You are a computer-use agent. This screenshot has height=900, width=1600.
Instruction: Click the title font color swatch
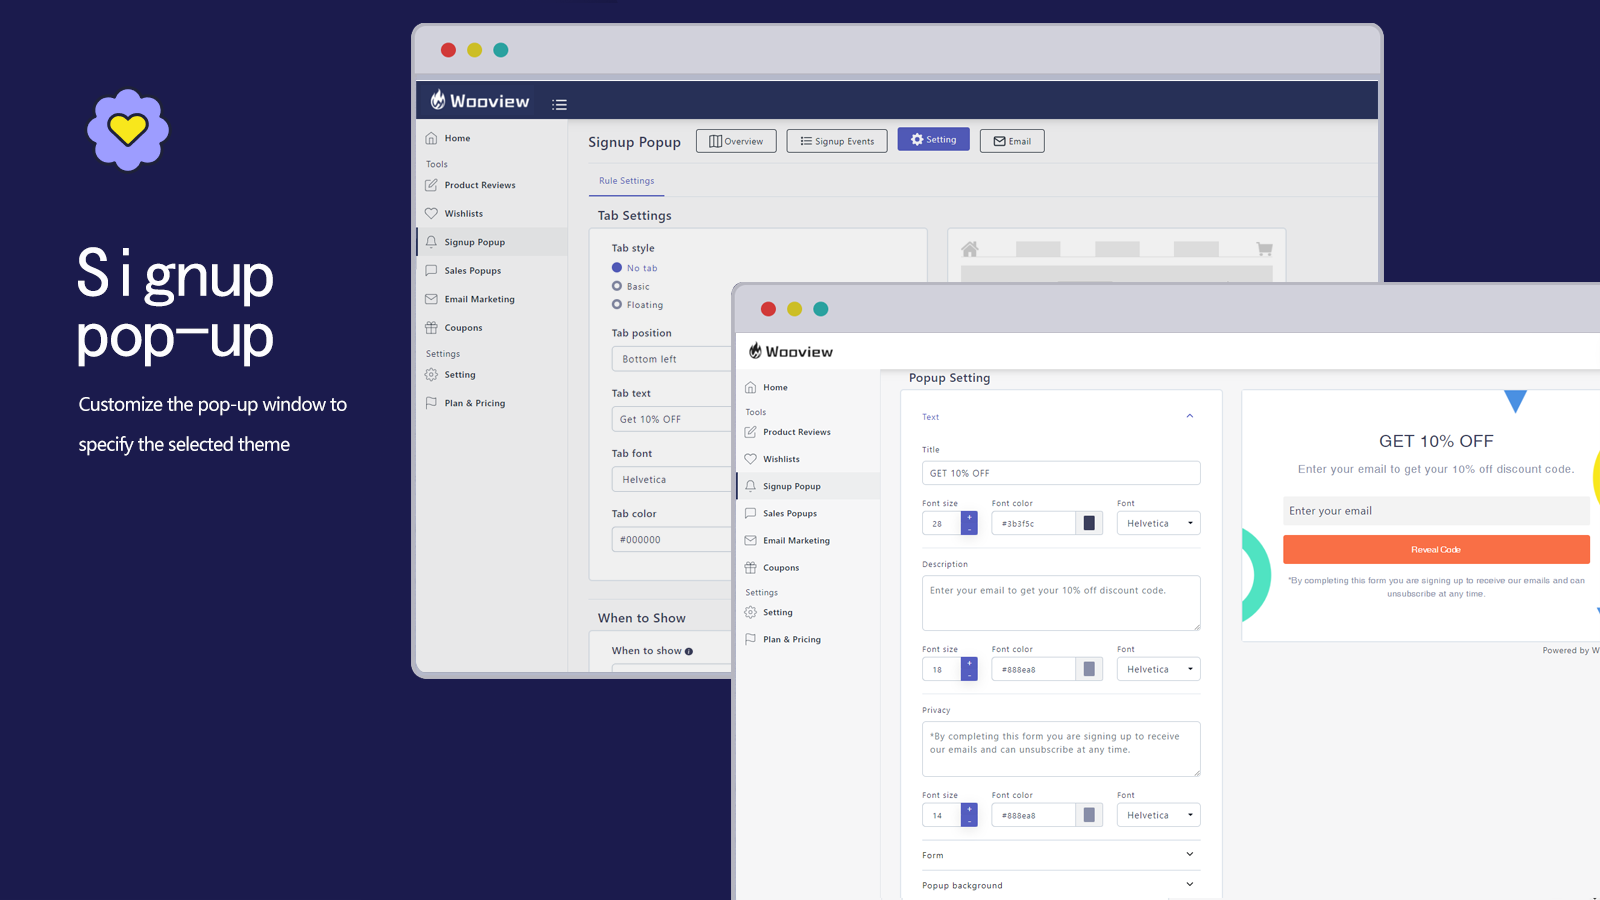pos(1089,522)
